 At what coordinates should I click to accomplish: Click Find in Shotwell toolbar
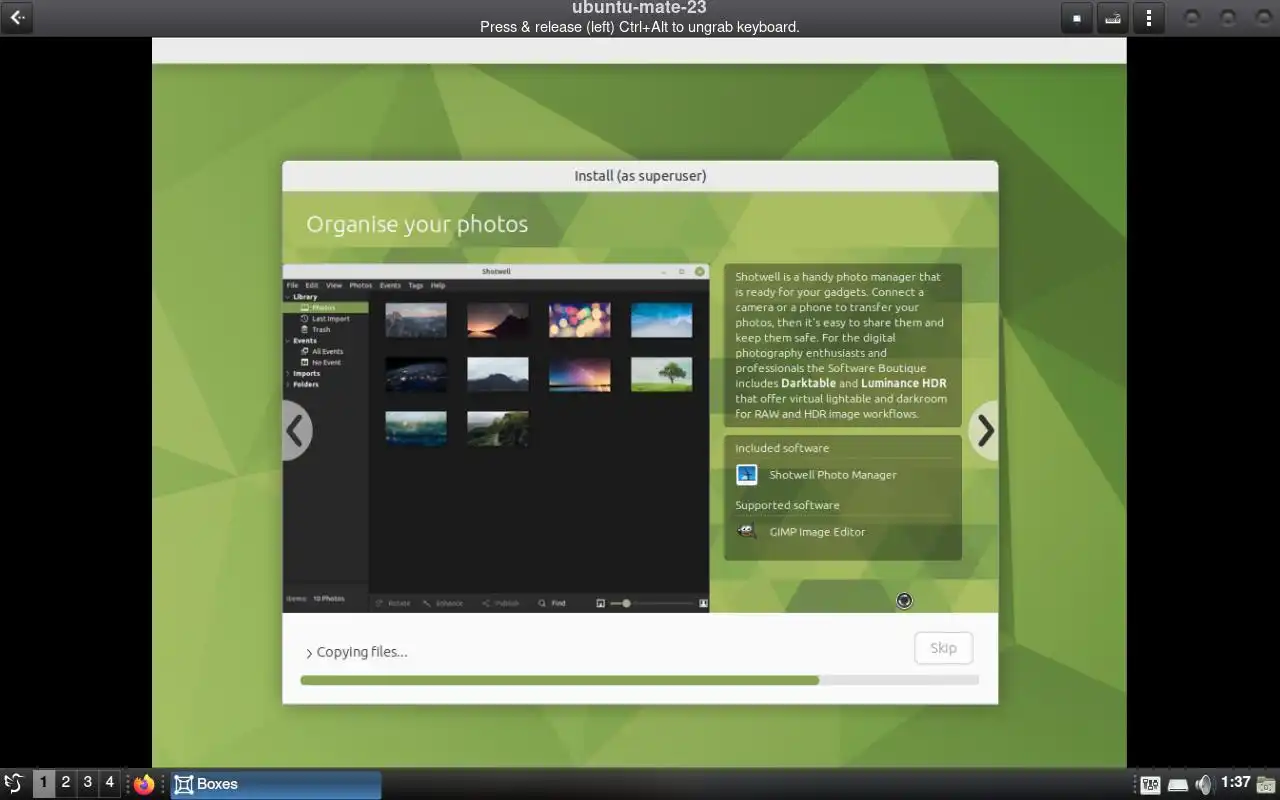click(552, 603)
